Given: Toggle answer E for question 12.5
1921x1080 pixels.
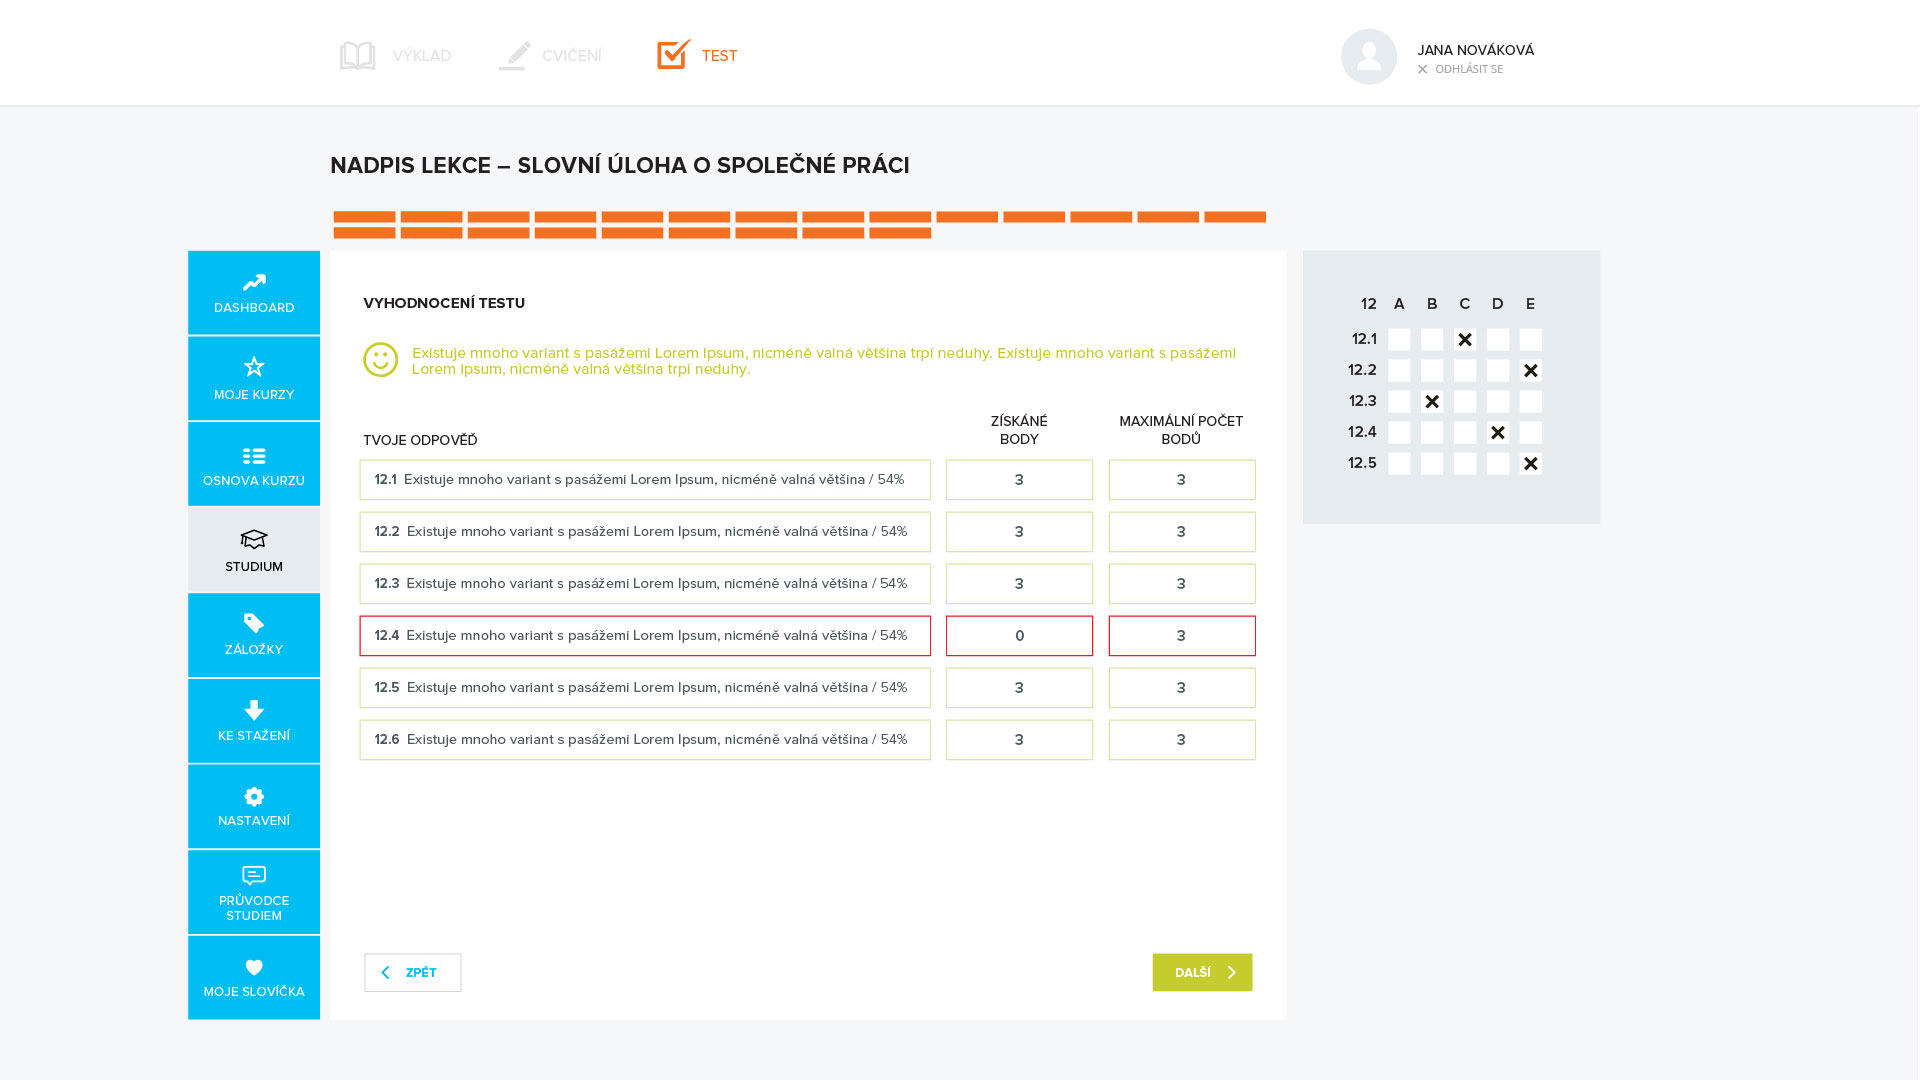Looking at the screenshot, I should (1531, 464).
